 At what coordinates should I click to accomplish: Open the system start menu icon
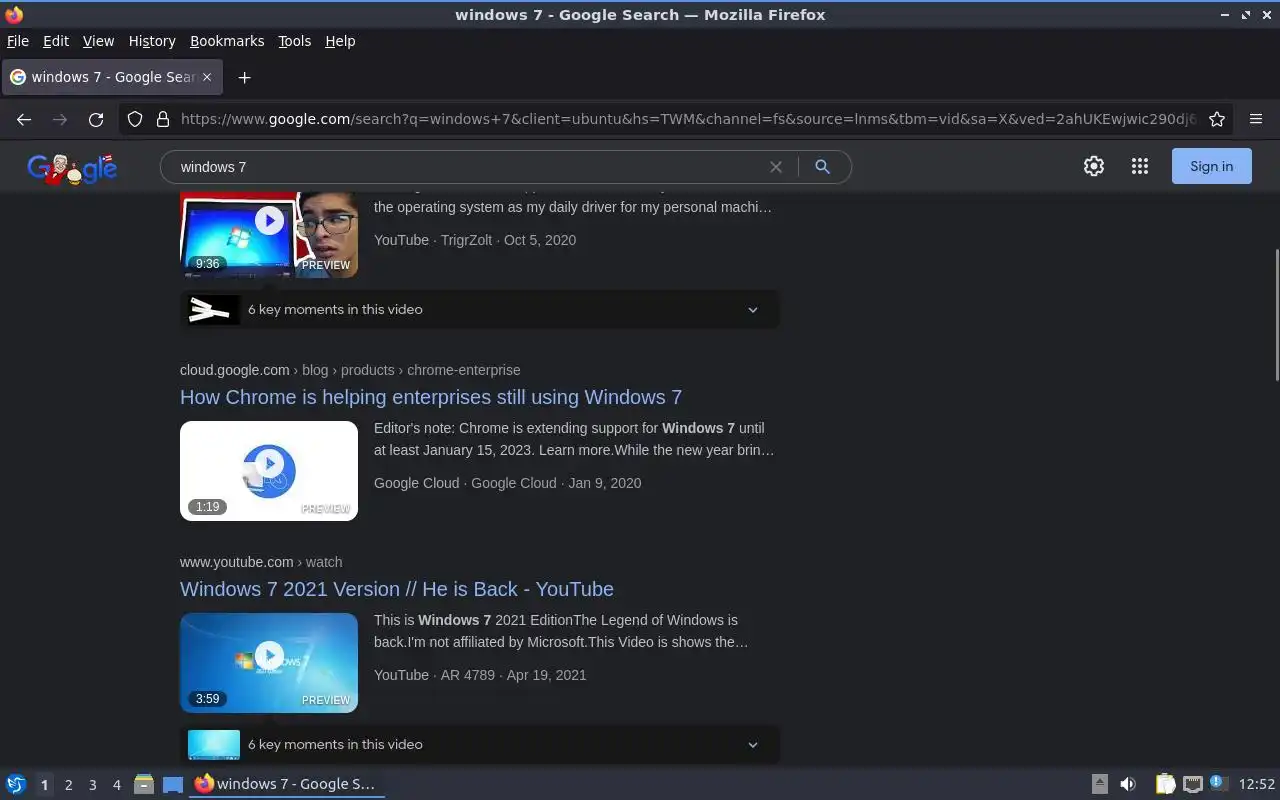(16, 784)
